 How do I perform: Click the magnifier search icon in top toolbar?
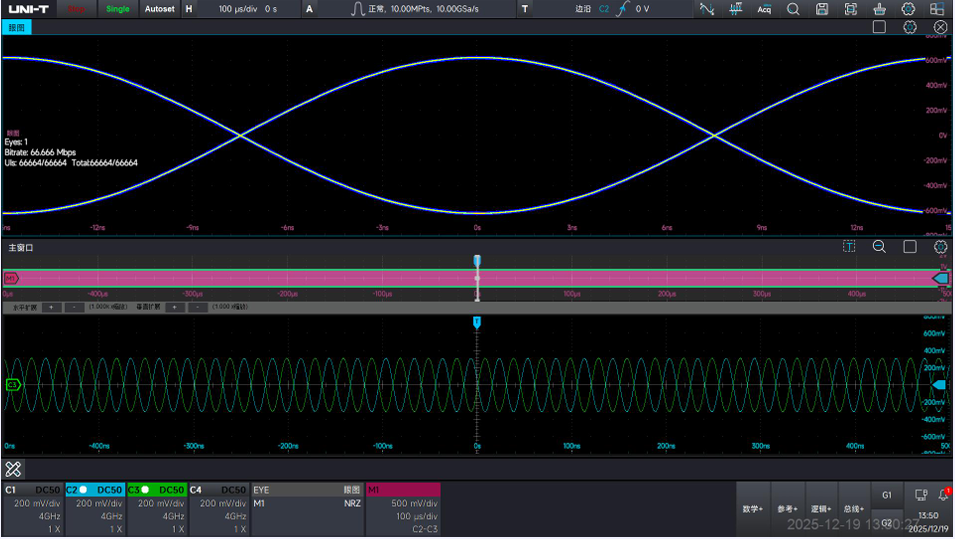point(793,9)
